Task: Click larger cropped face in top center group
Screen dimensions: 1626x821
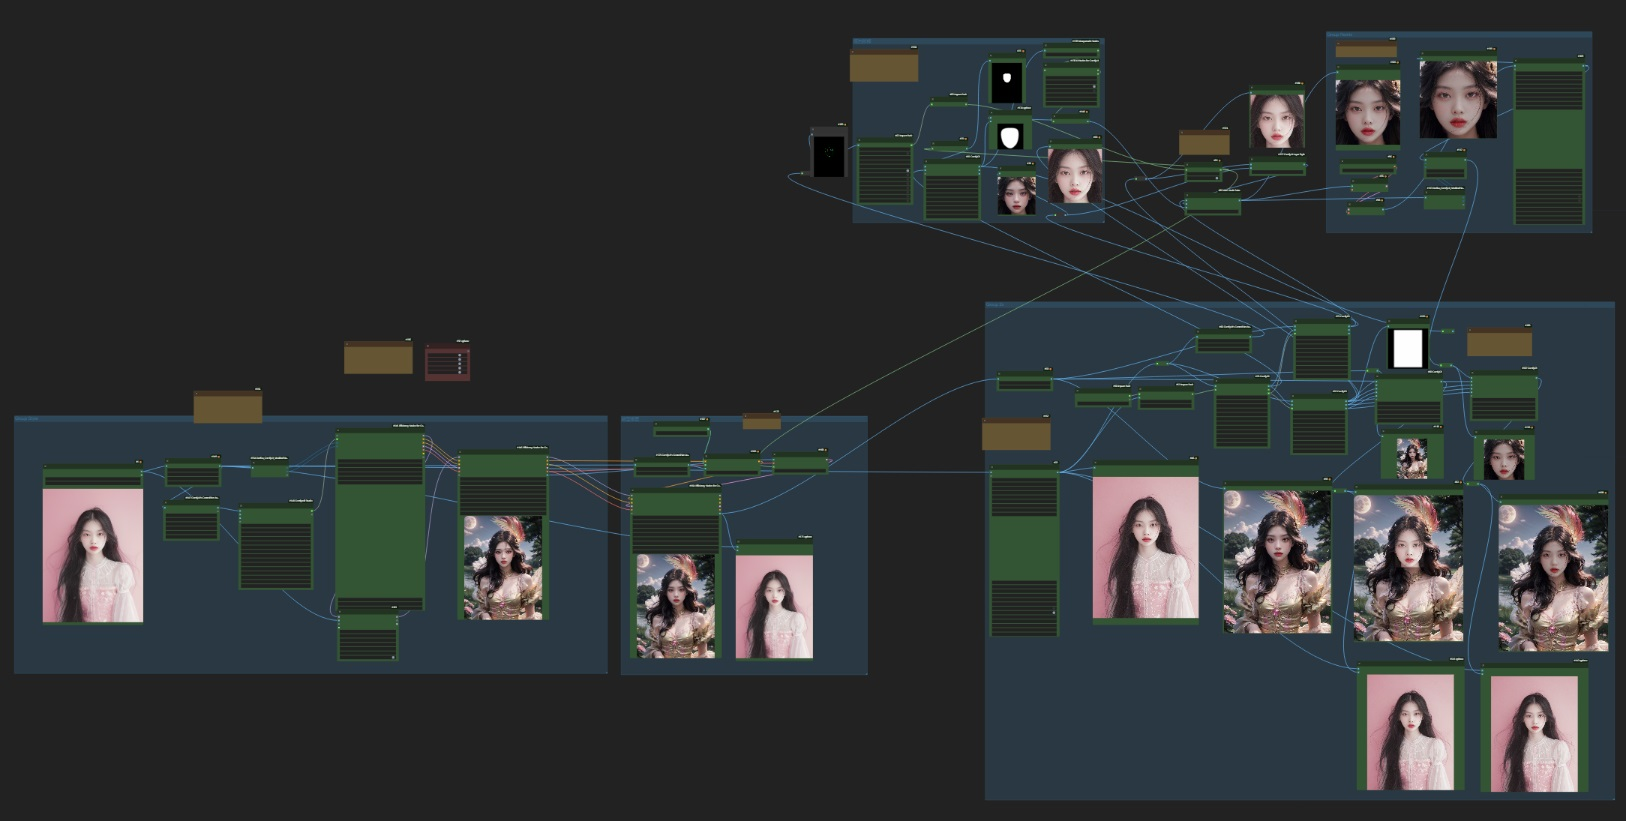Action: 1075,175
